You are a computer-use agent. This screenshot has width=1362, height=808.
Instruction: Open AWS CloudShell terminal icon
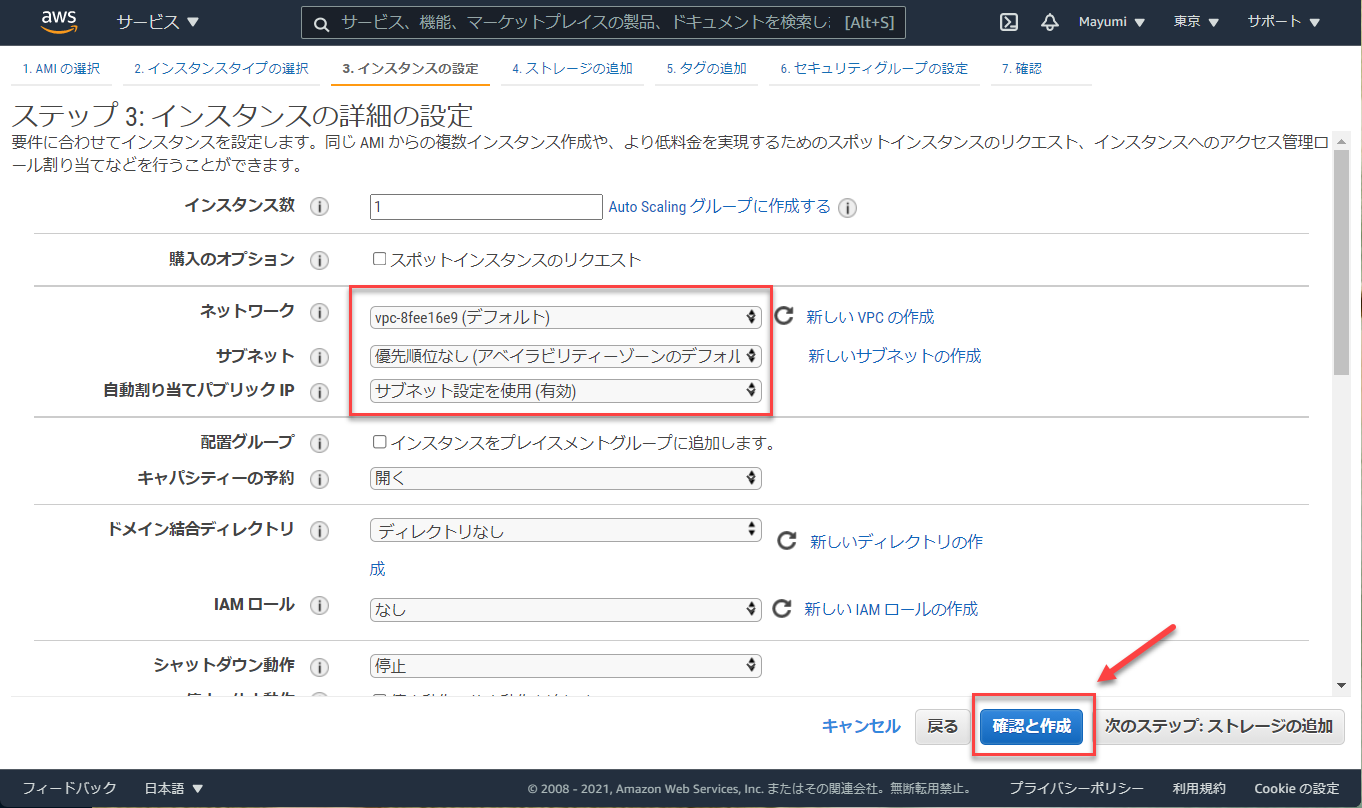1009,22
